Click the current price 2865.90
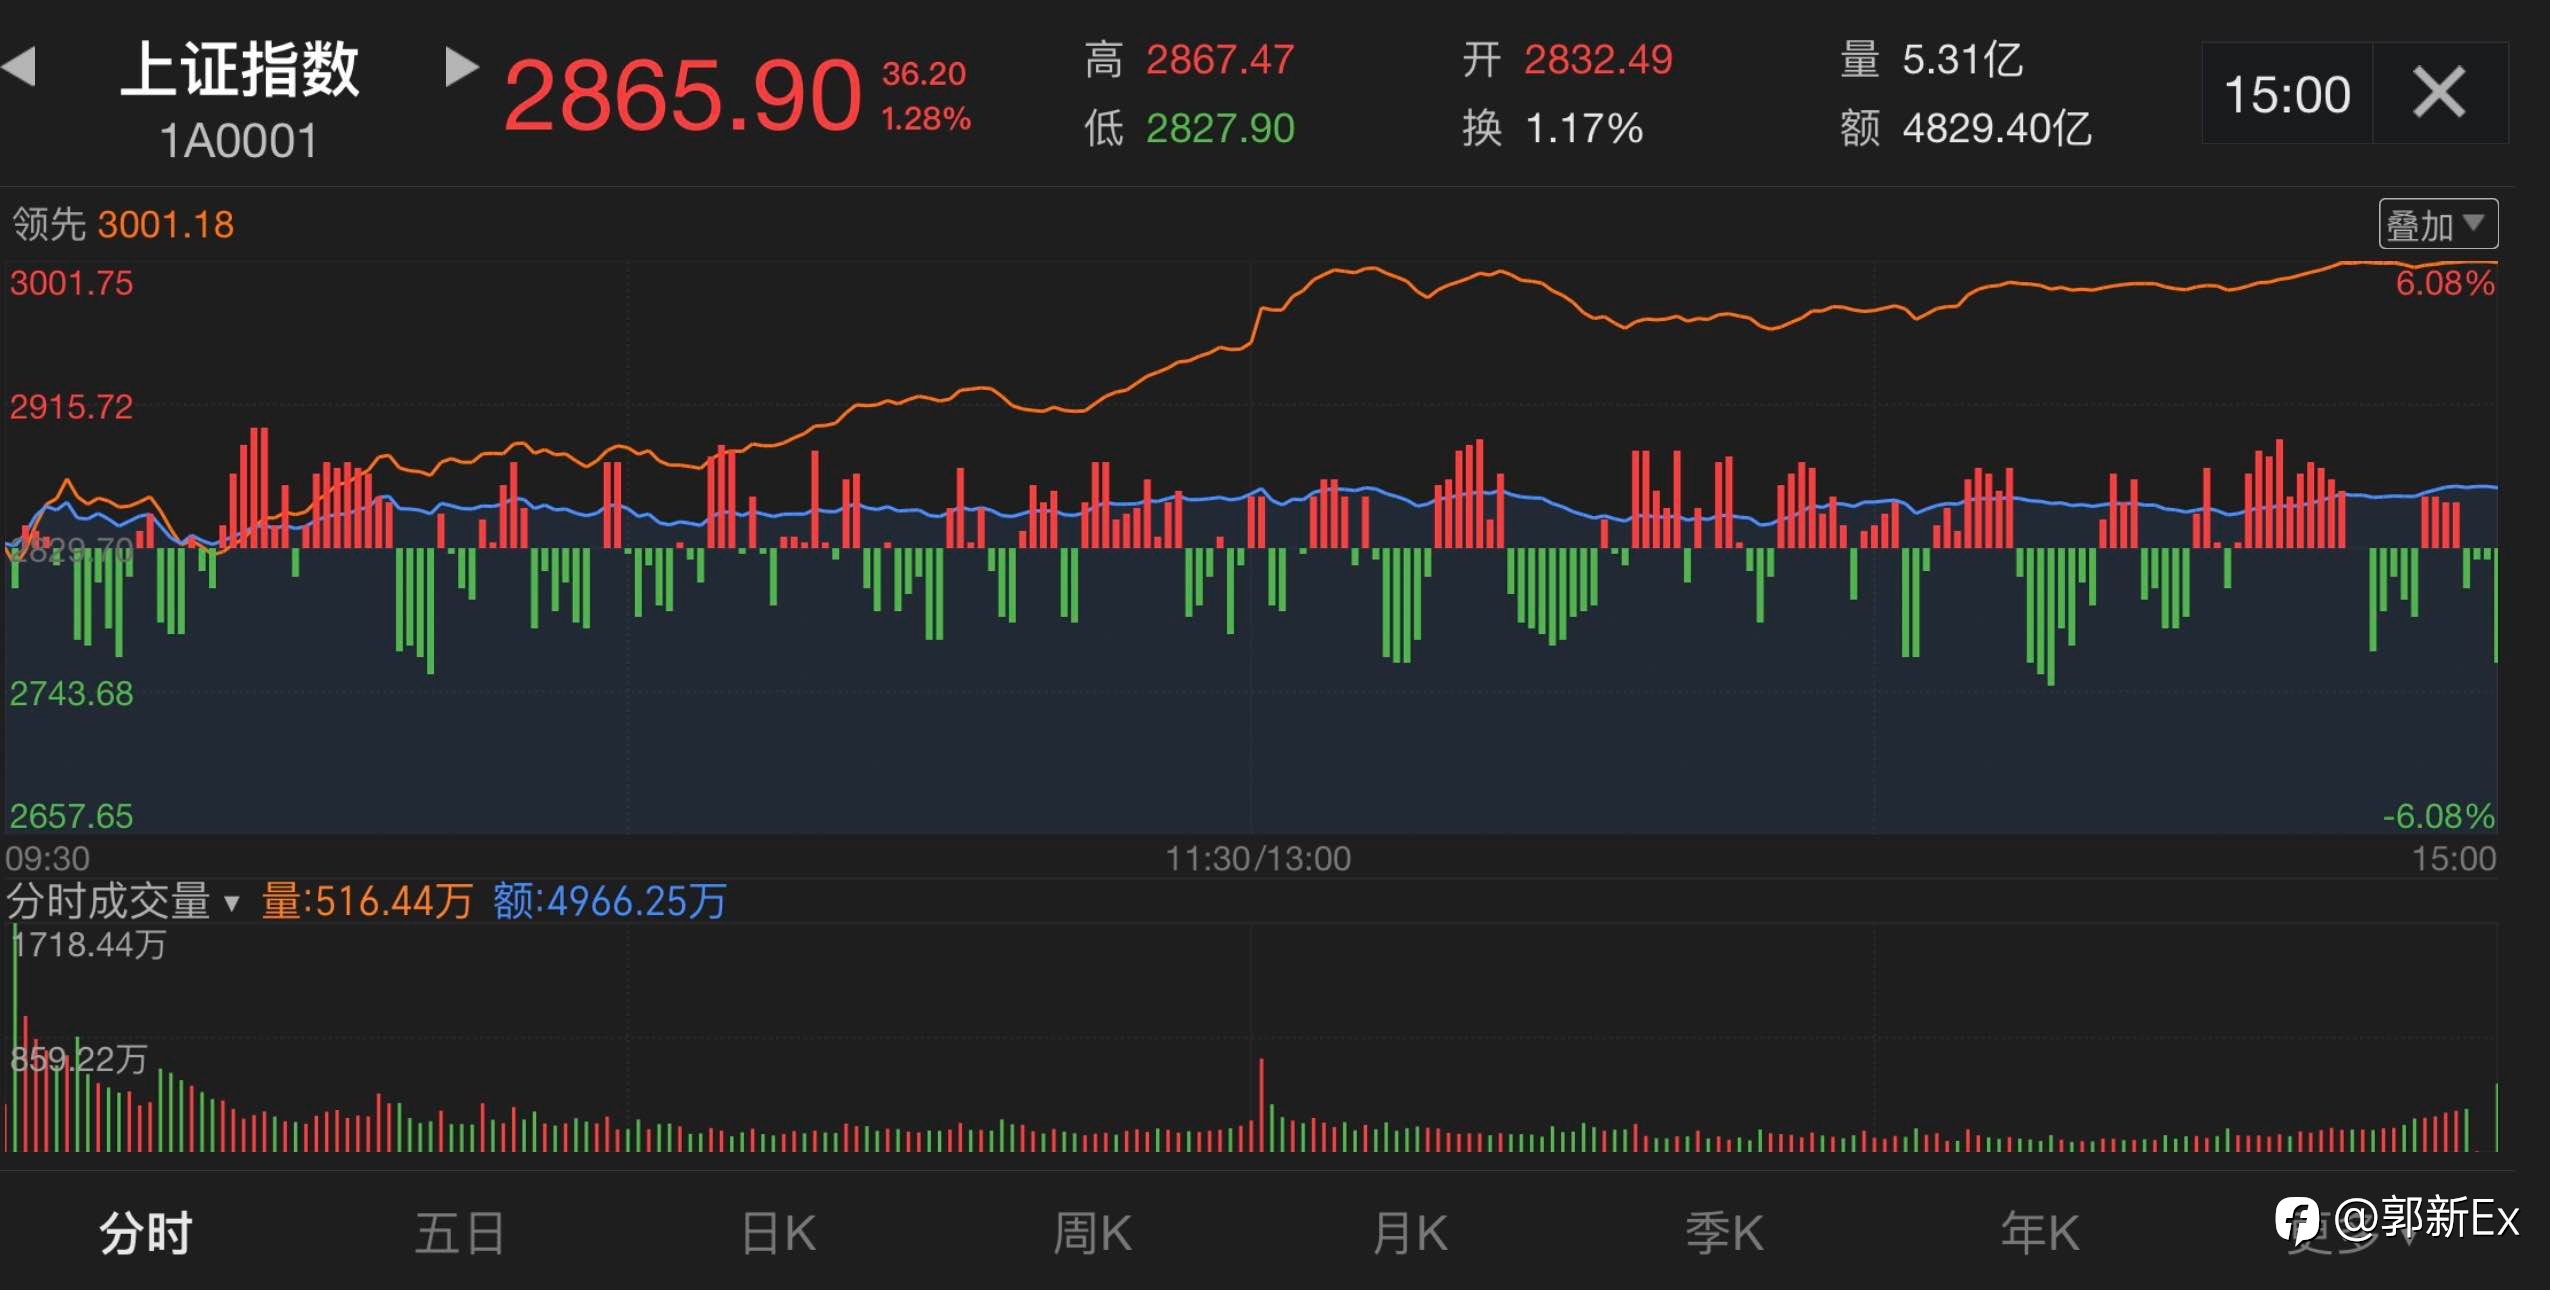Screen dimensions: 2550x1290 click(682, 96)
